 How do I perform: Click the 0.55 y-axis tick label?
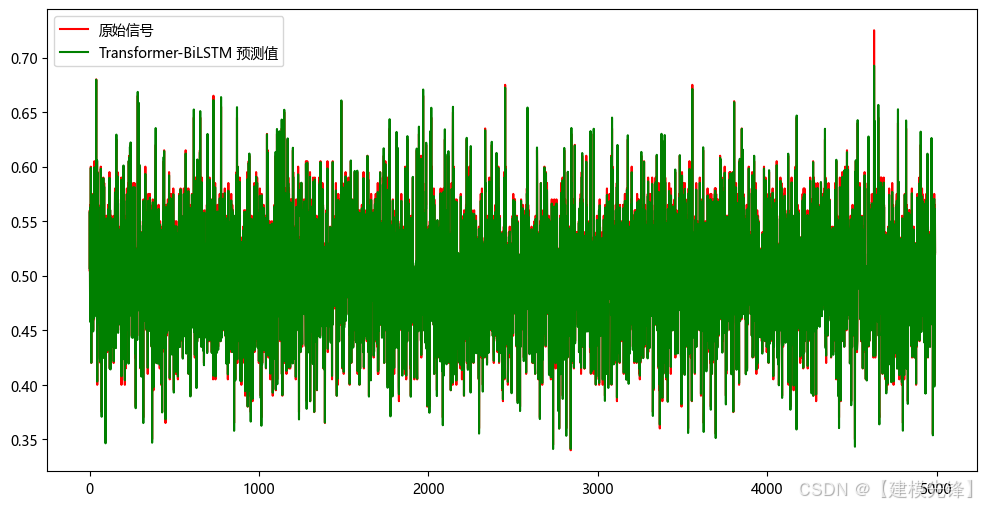click(25, 222)
